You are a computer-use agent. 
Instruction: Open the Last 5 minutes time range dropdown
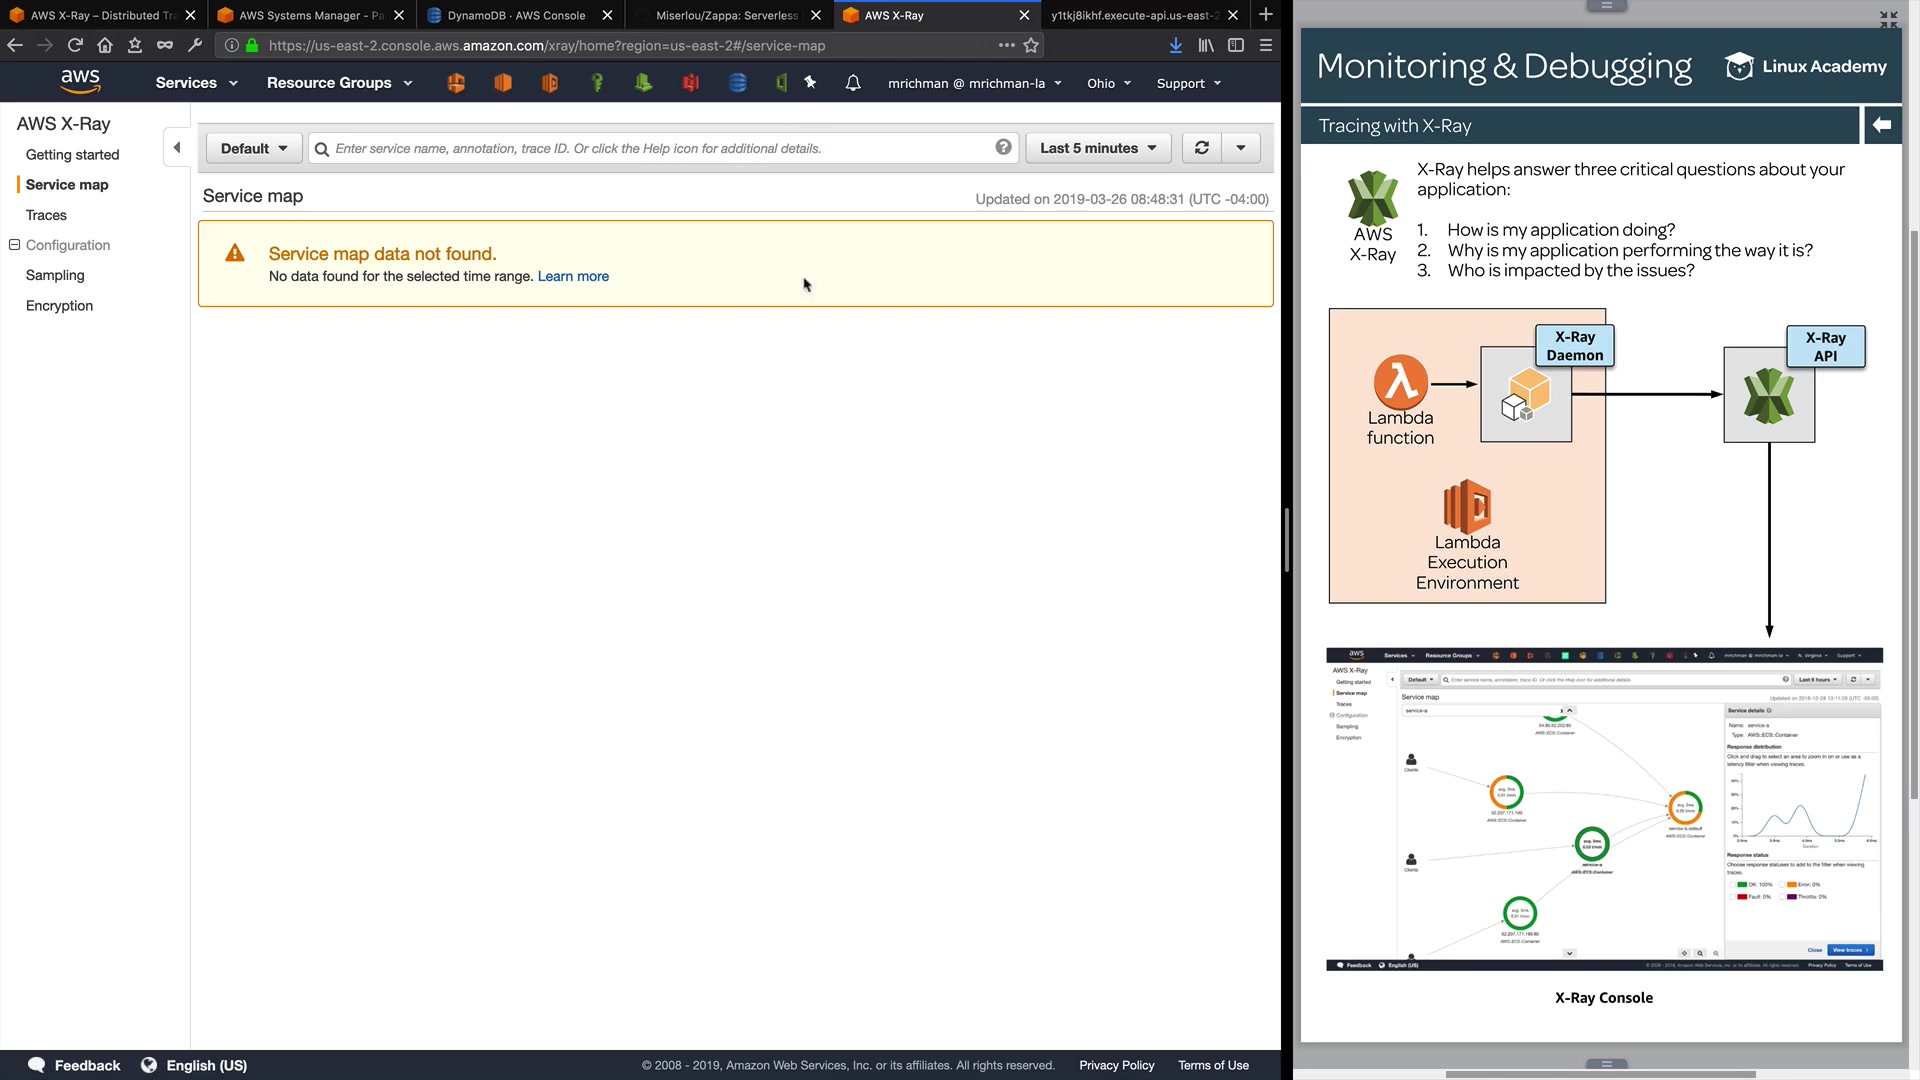coord(1098,148)
